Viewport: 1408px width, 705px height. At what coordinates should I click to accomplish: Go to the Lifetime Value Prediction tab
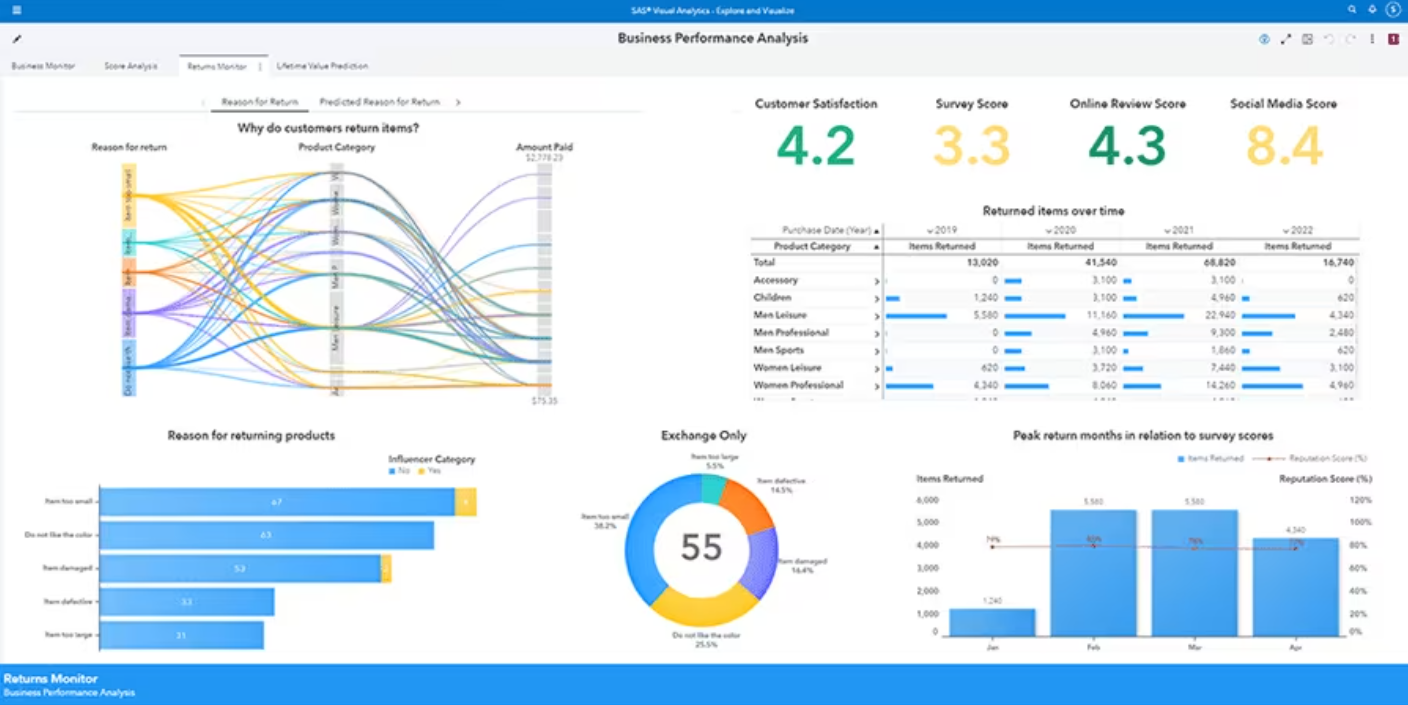[322, 66]
